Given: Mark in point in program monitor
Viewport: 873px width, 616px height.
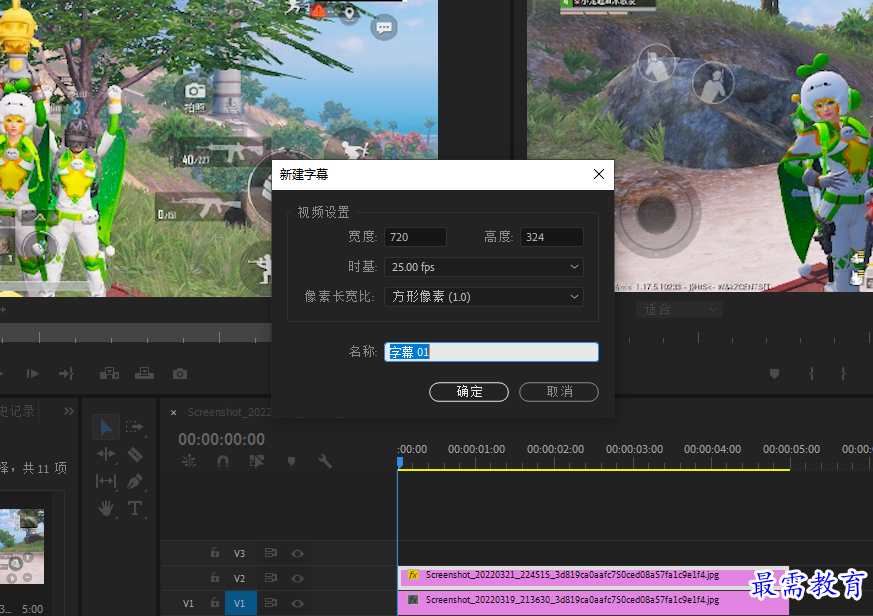Looking at the screenshot, I should pos(811,374).
